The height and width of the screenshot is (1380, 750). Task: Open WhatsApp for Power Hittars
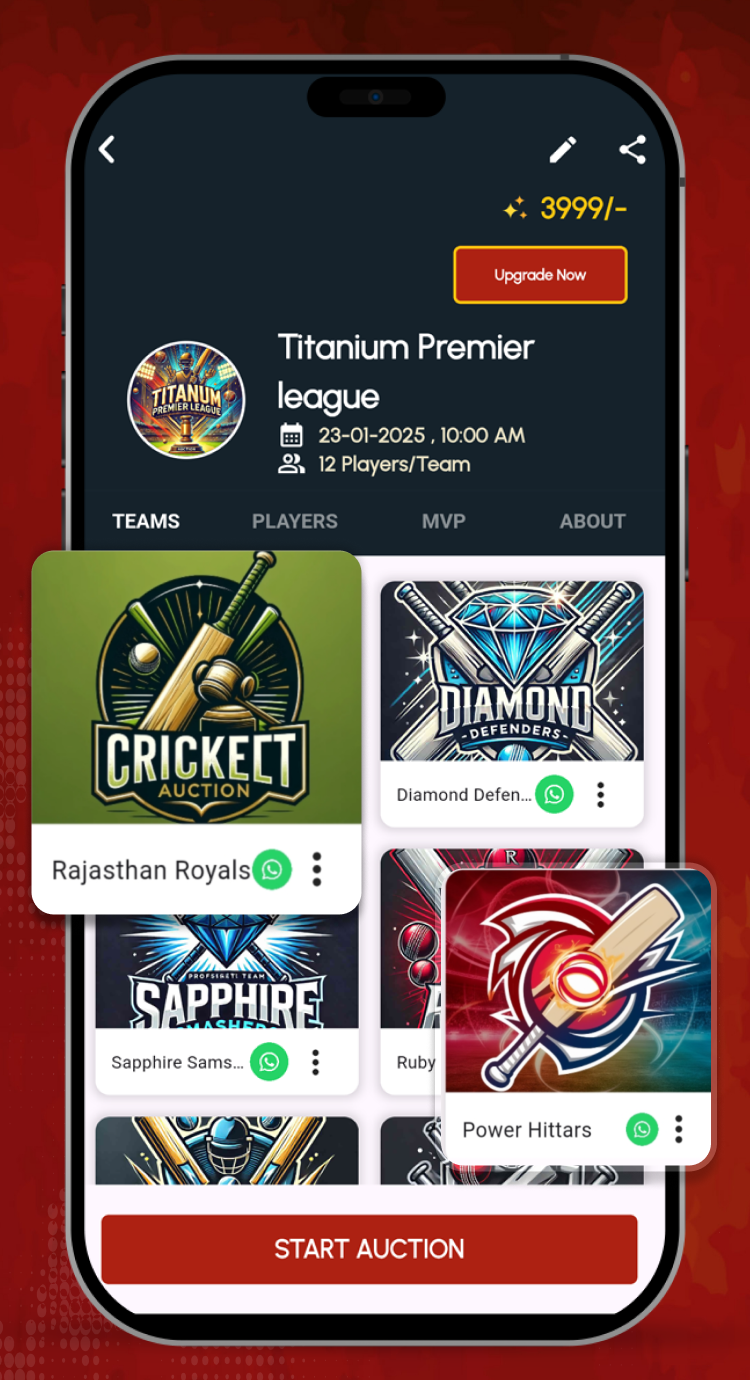pyautogui.click(x=642, y=1130)
